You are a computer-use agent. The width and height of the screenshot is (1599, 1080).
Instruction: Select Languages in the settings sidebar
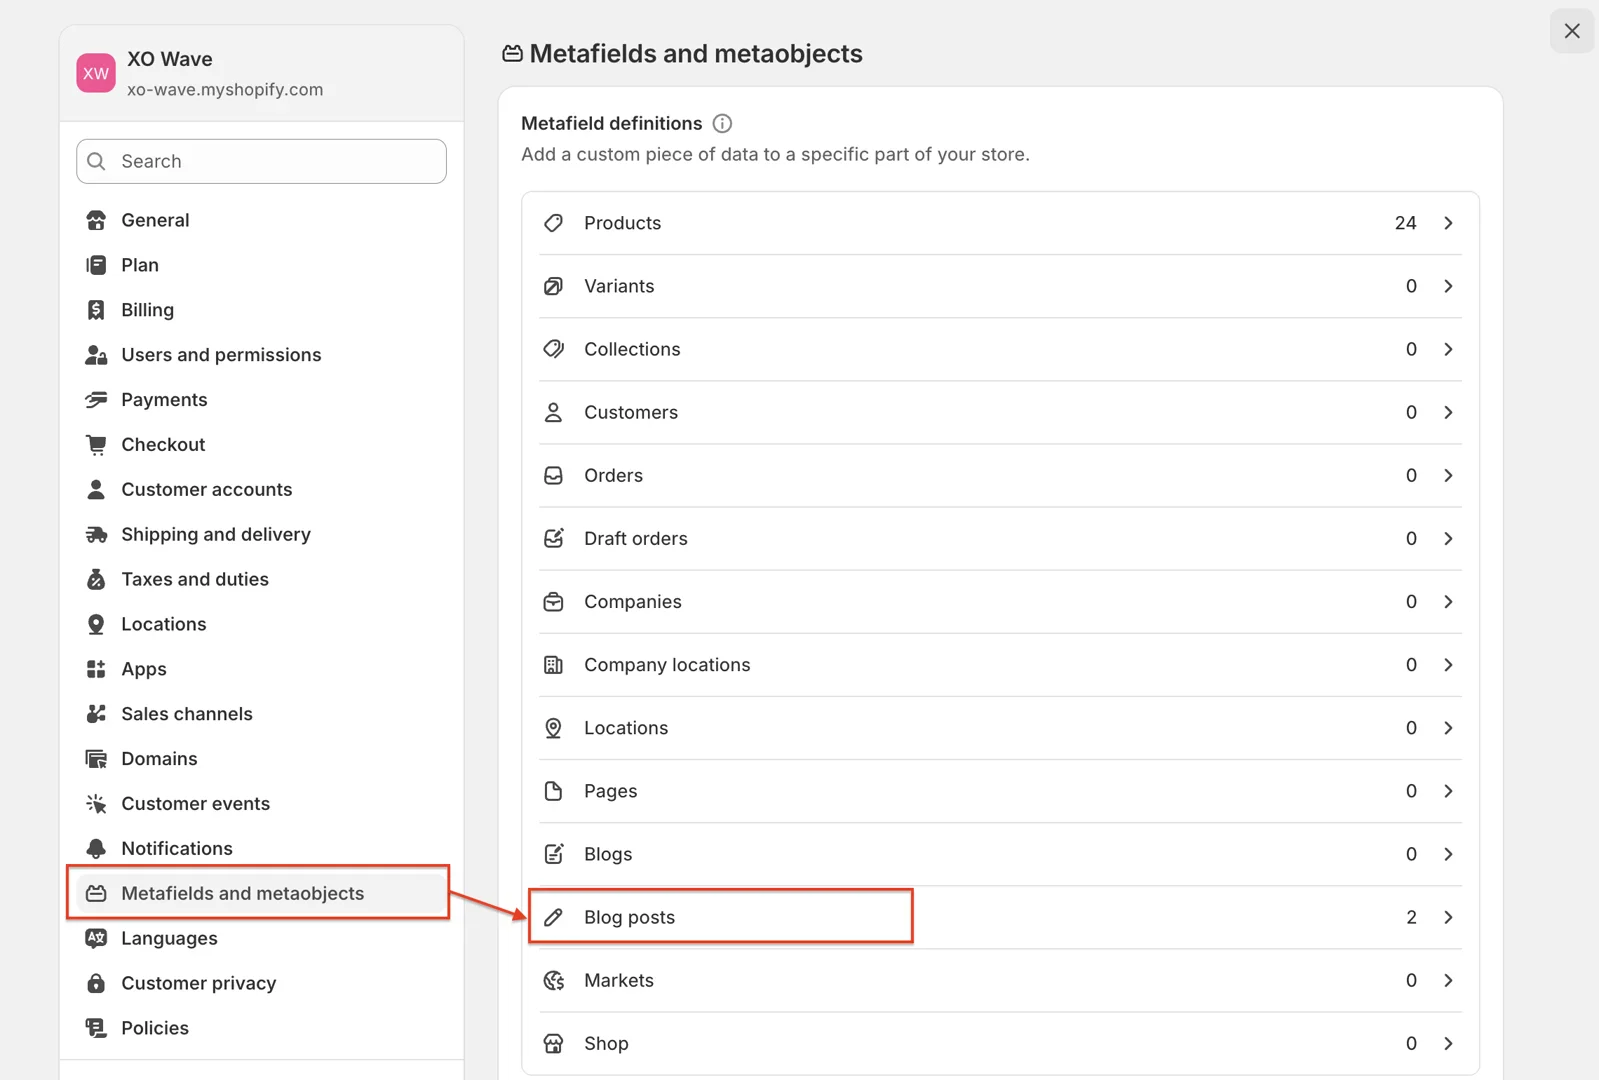tap(169, 938)
